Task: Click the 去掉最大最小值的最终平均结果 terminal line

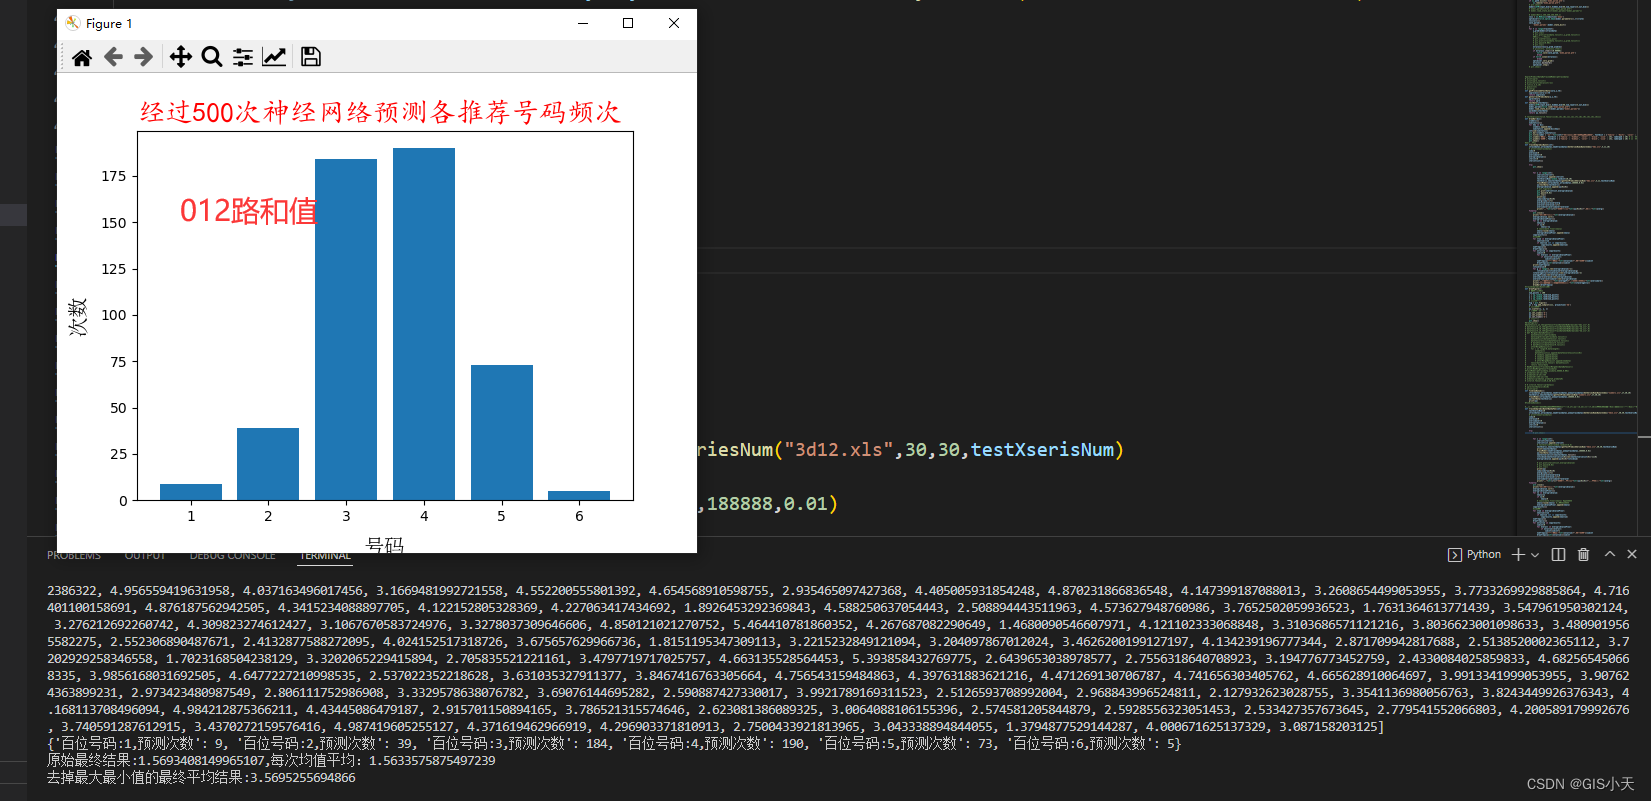Action: click(x=201, y=778)
